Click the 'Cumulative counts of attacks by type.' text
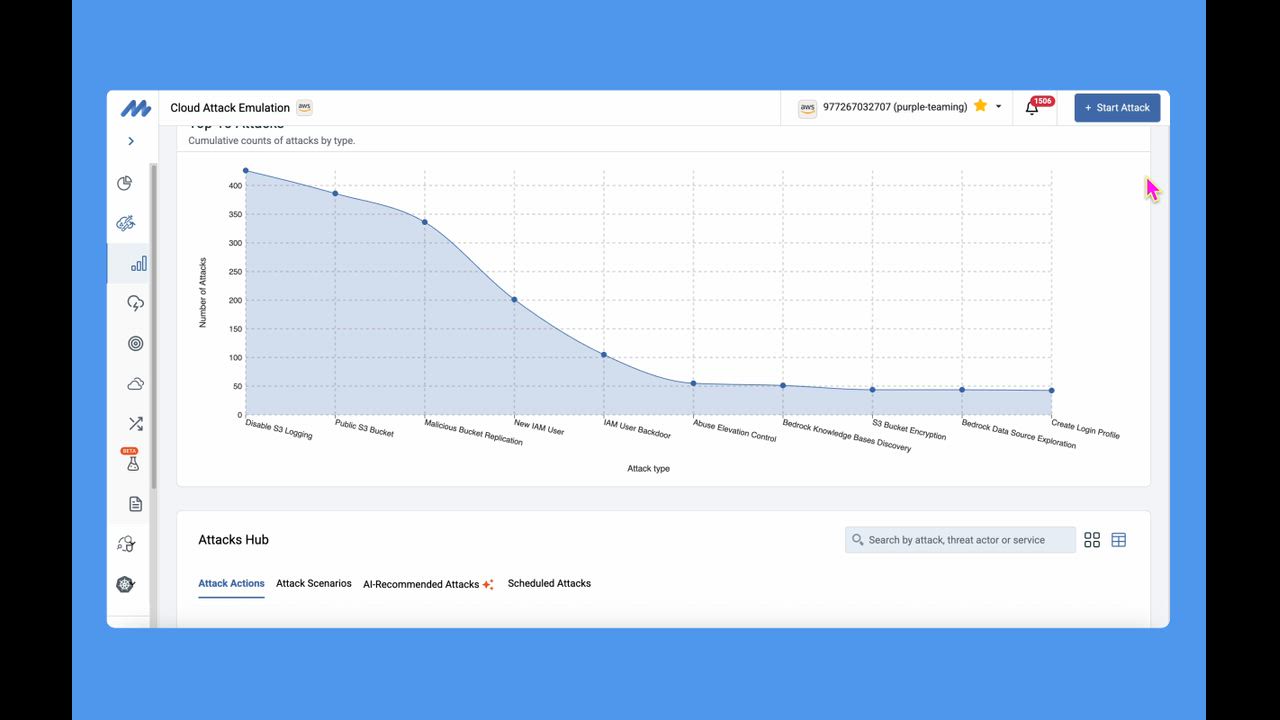Screen dimensions: 1280x720 pos(272,141)
